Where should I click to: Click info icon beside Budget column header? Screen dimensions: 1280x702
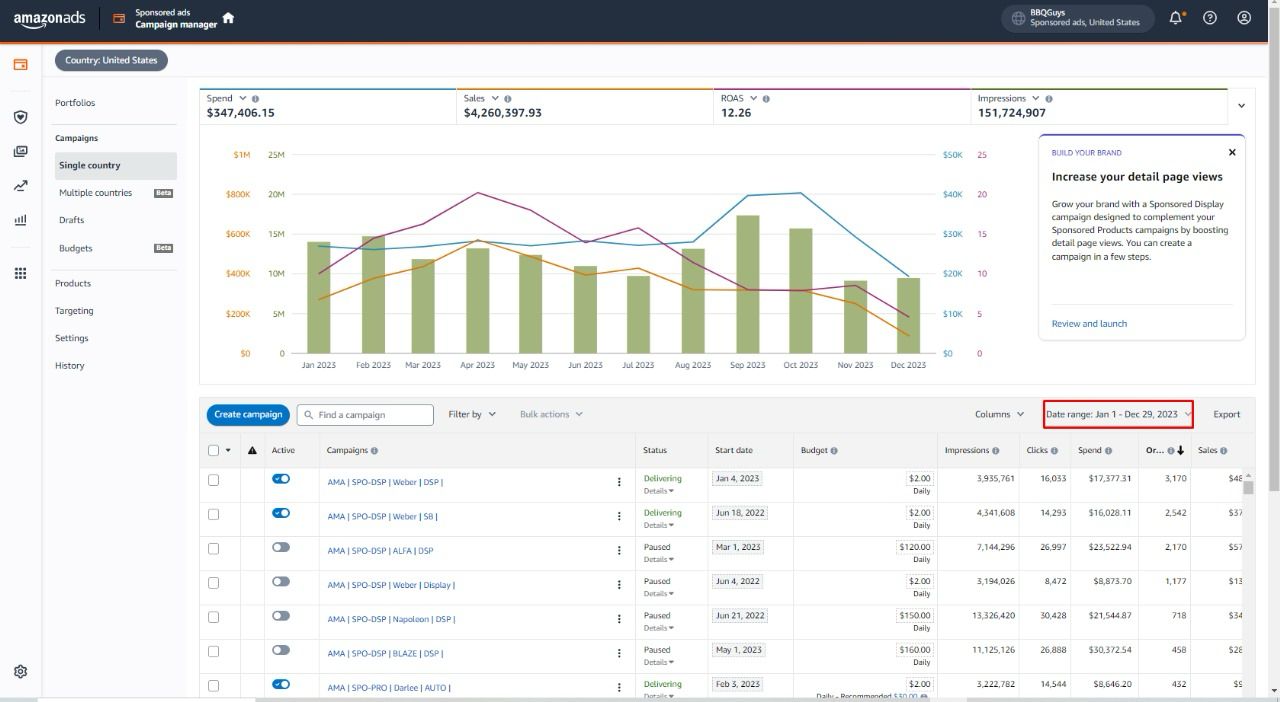tap(834, 451)
